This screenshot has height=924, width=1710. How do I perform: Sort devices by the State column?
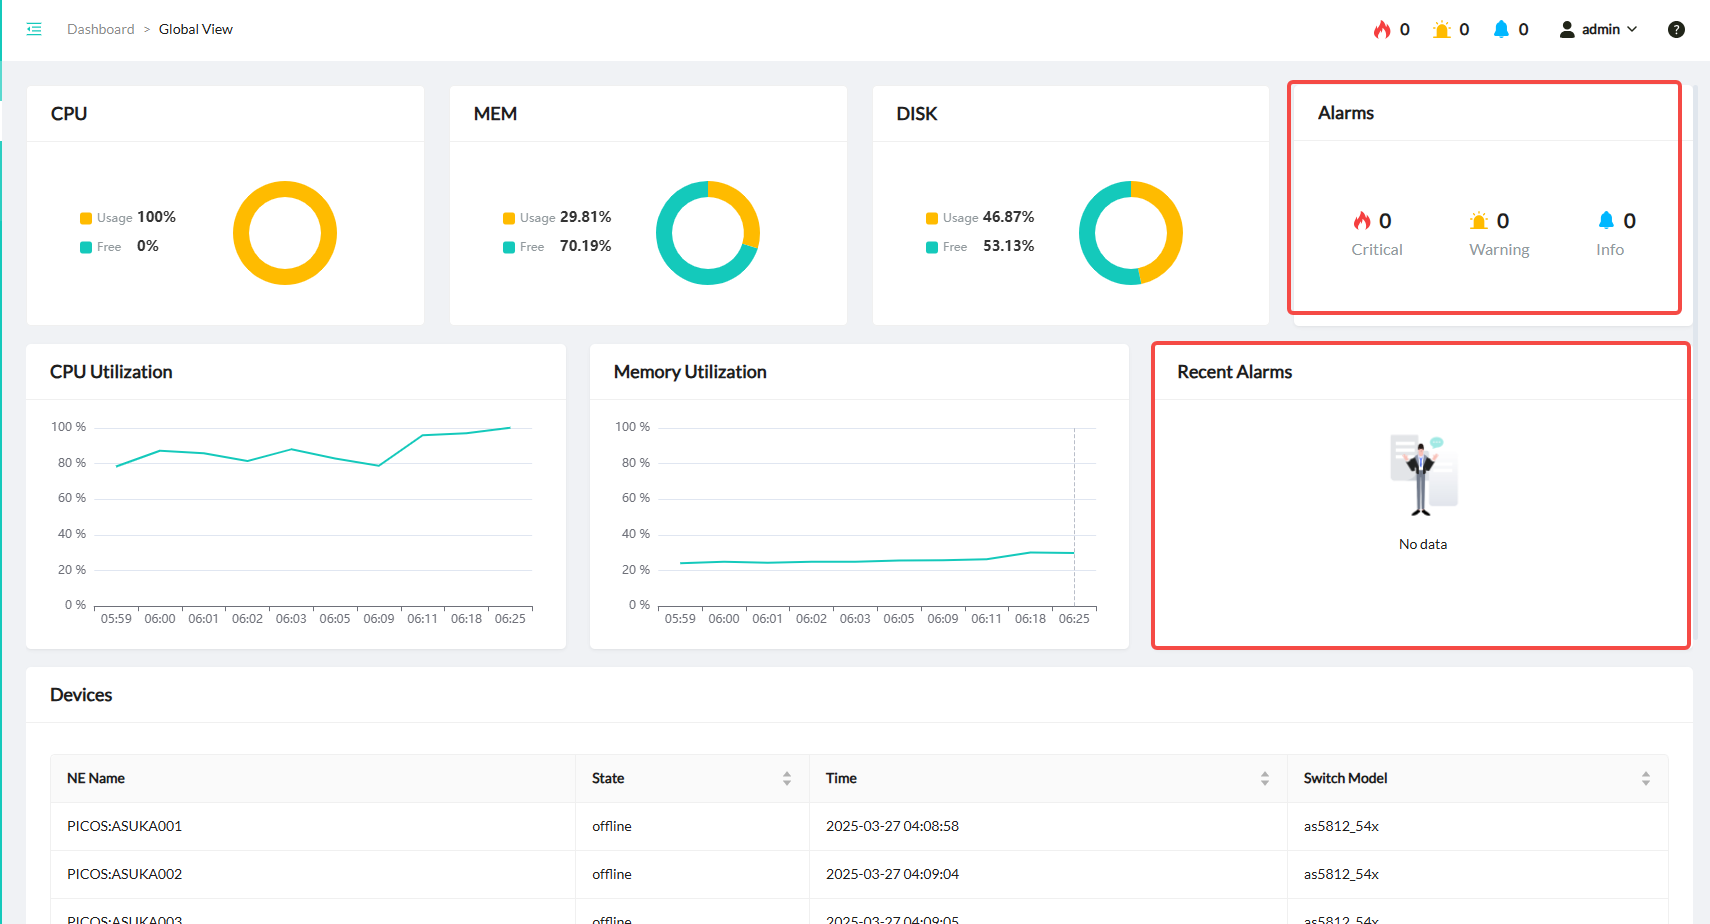pyautogui.click(x=787, y=778)
